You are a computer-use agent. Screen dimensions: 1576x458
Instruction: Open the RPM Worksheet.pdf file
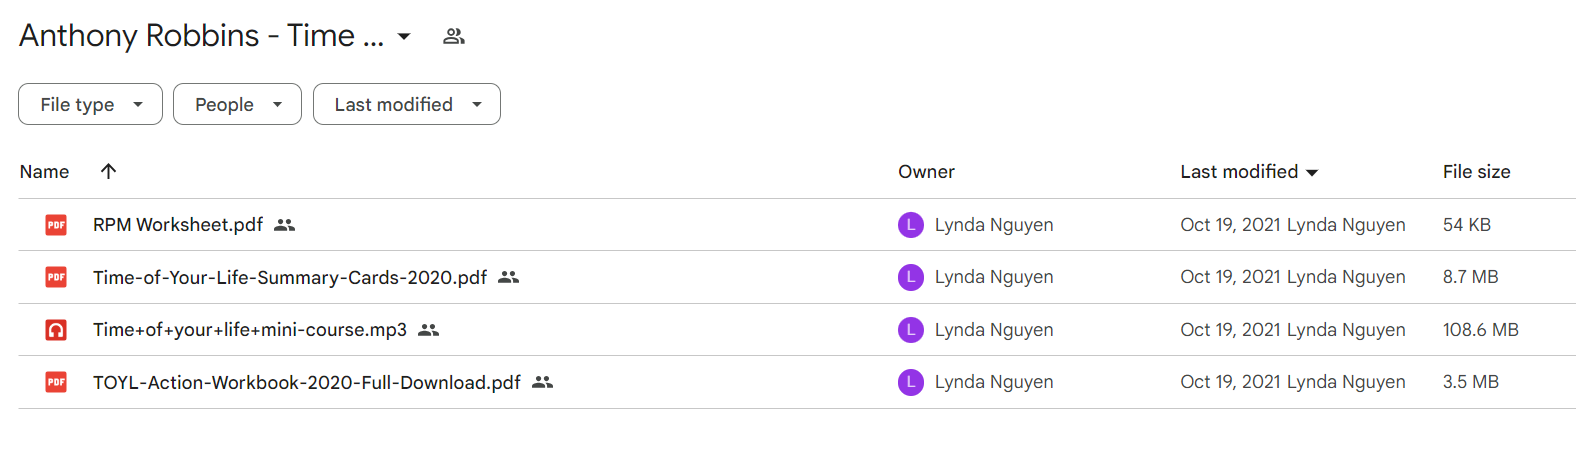pos(178,225)
